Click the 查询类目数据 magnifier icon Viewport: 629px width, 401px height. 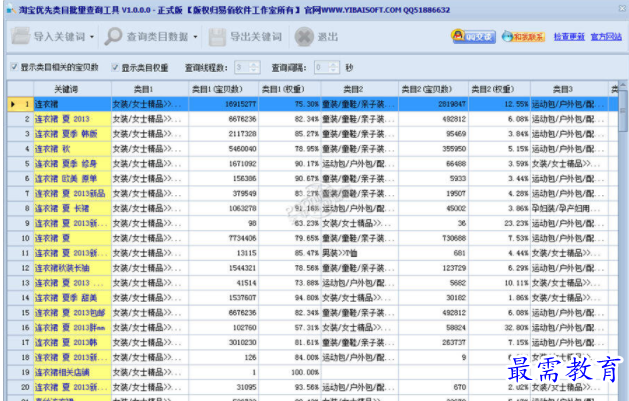click(113, 36)
